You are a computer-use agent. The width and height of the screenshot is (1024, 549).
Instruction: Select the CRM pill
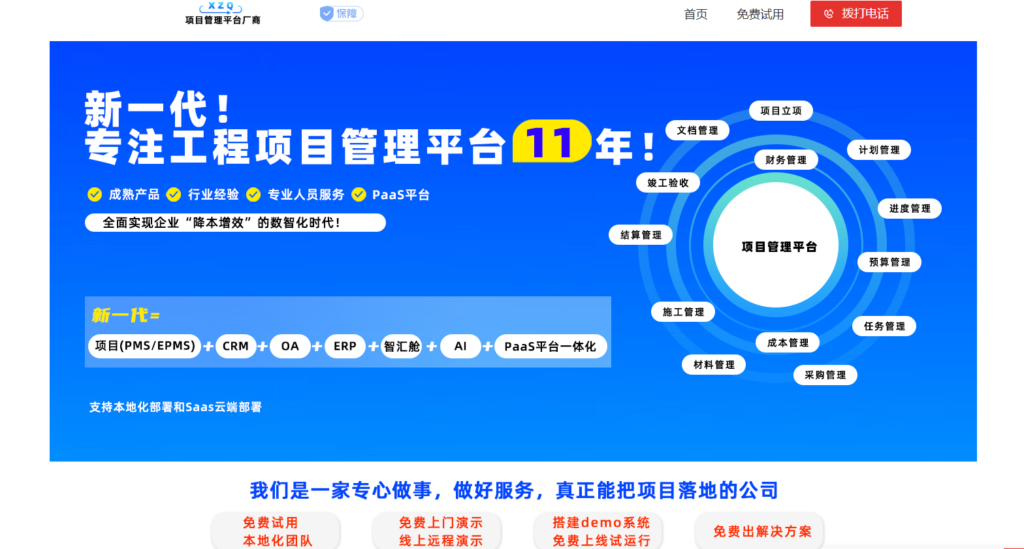[x=235, y=346]
